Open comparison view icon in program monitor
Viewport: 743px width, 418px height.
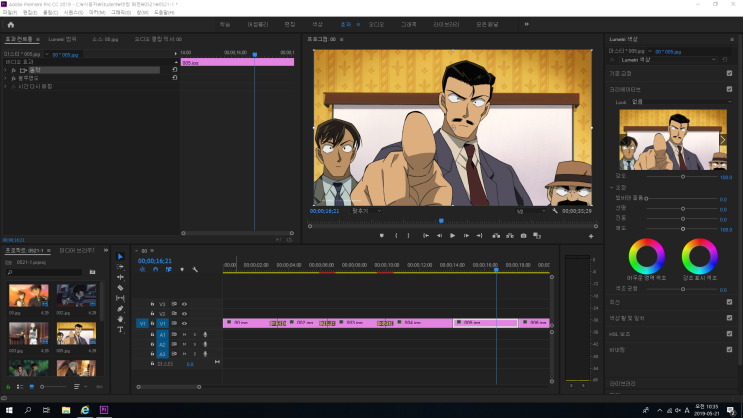click(537, 236)
